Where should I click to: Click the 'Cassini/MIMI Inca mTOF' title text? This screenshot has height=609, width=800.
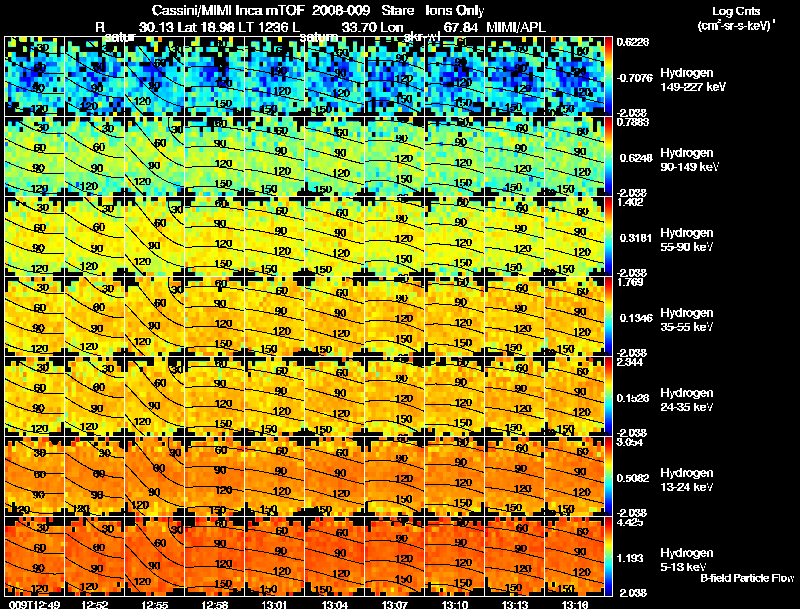tap(228, 10)
